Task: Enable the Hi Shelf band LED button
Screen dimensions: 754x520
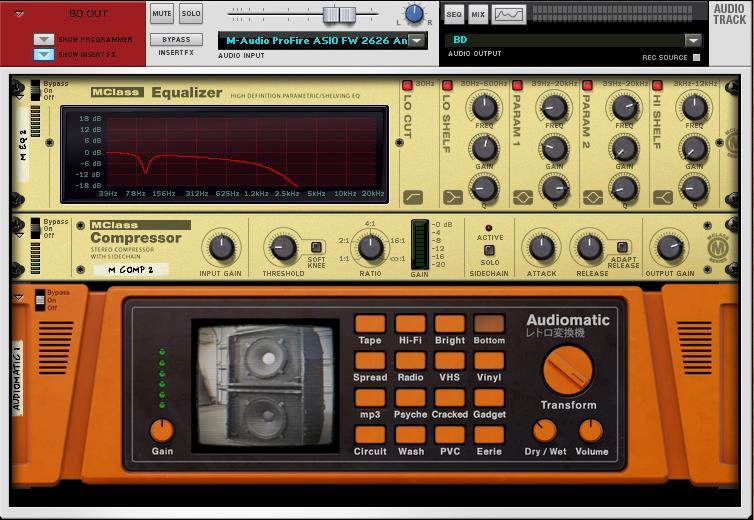Action: point(657,86)
